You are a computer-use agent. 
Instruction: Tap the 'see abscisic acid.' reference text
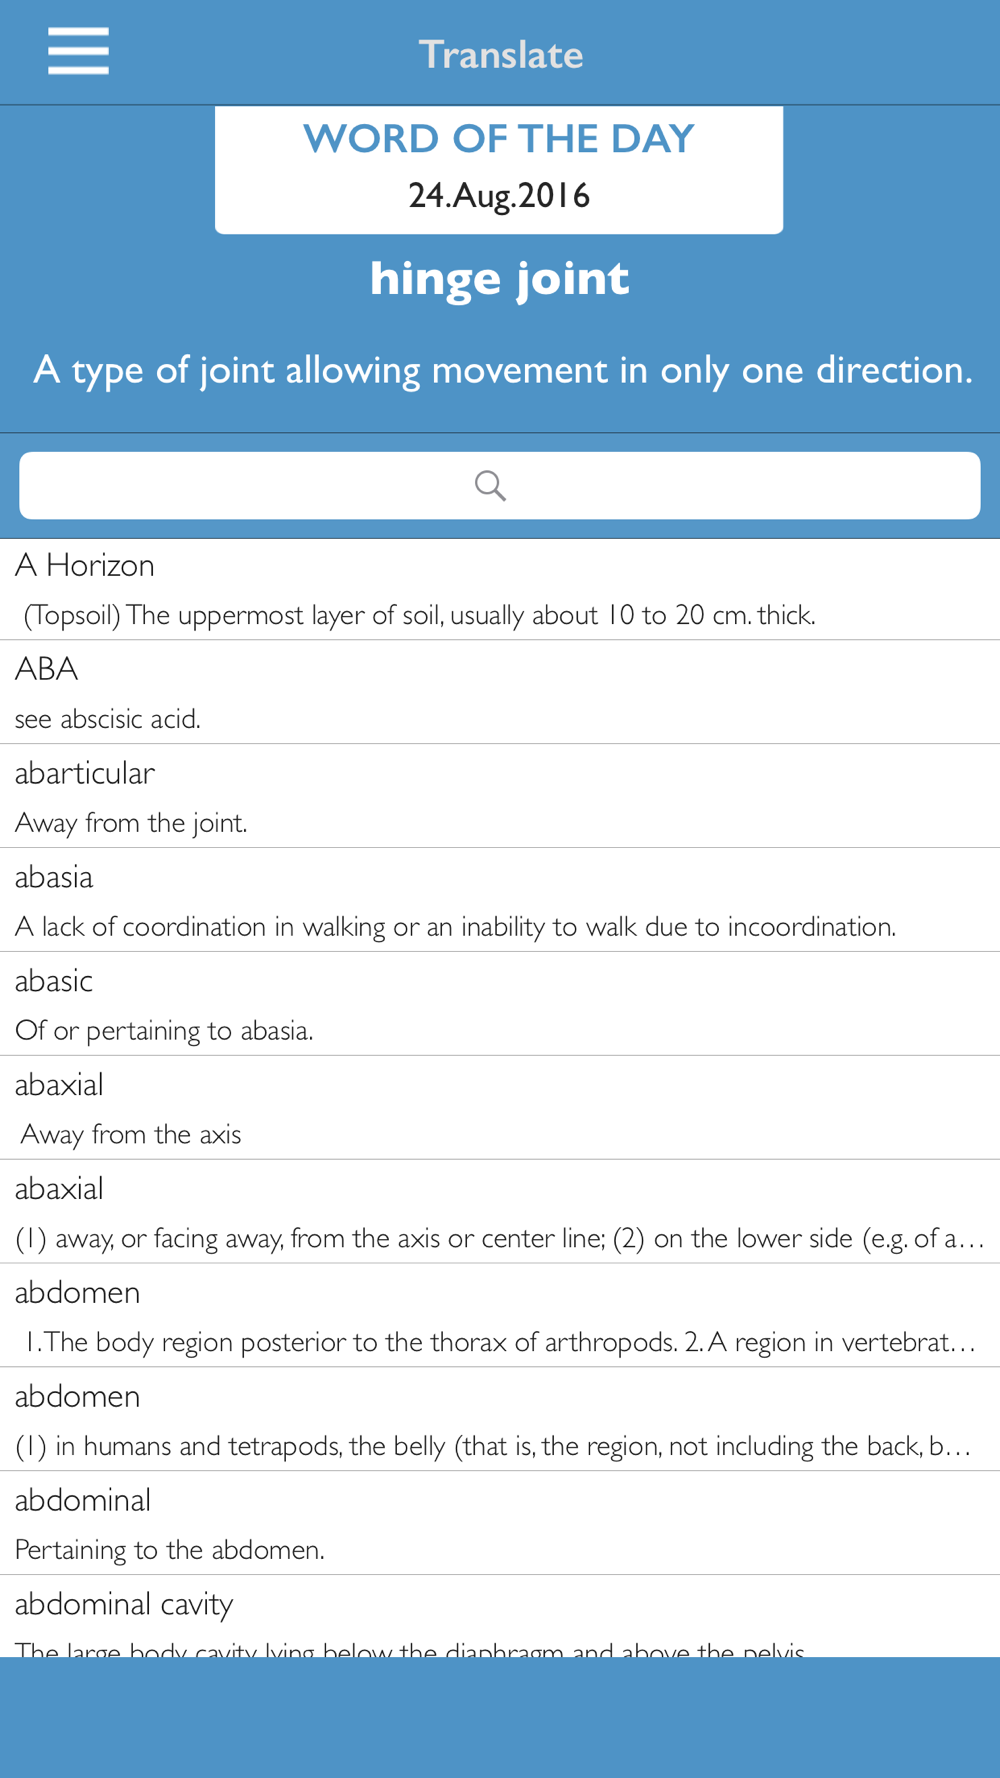pyautogui.click(x=108, y=719)
